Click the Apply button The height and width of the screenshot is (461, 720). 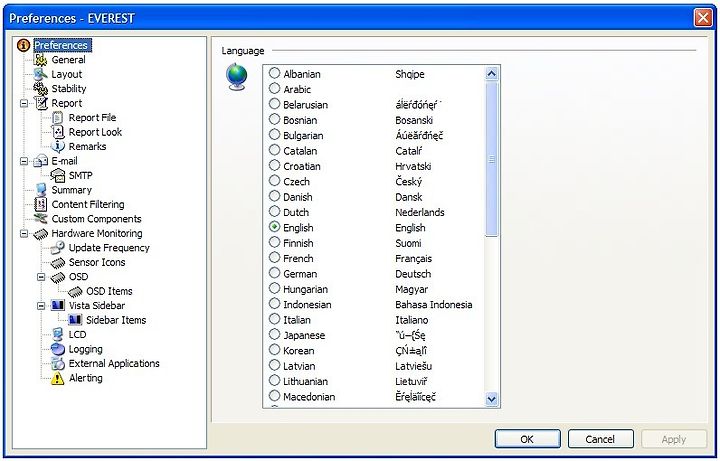(674, 439)
